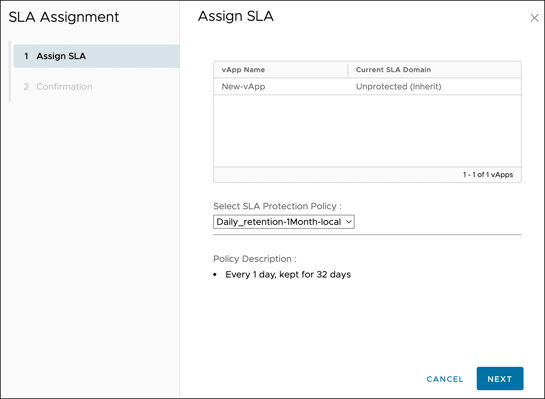Click the 1 - 1 of 1 vApps footer text
The image size is (545, 399).
click(488, 175)
